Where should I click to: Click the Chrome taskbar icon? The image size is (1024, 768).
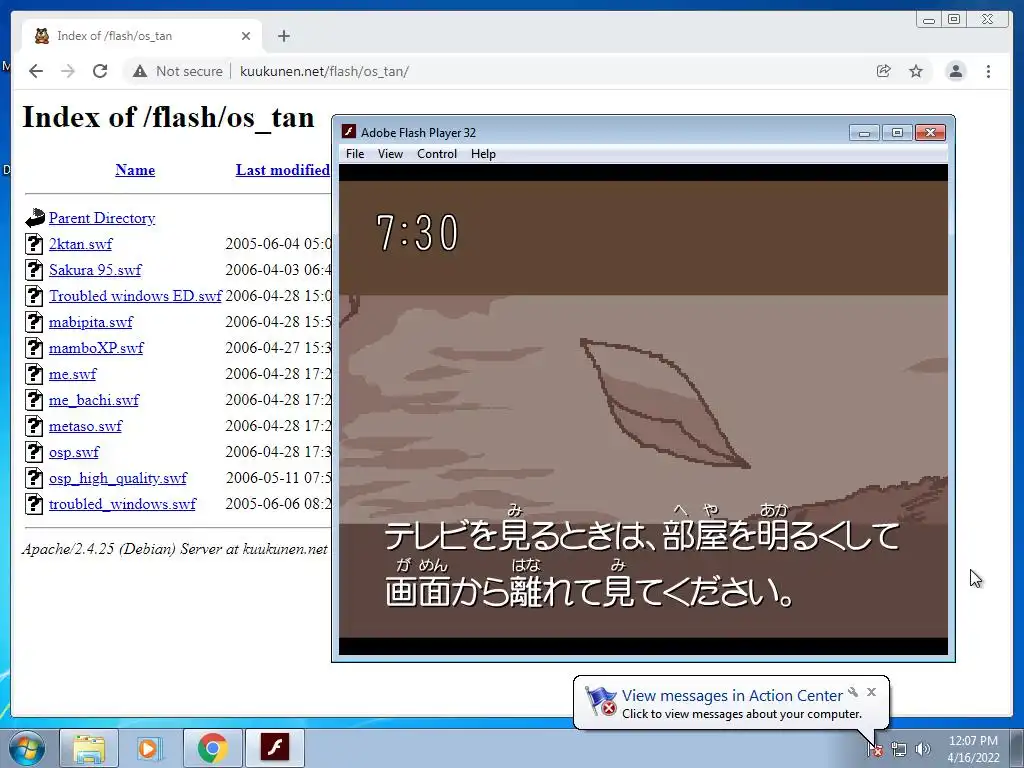[x=212, y=748]
